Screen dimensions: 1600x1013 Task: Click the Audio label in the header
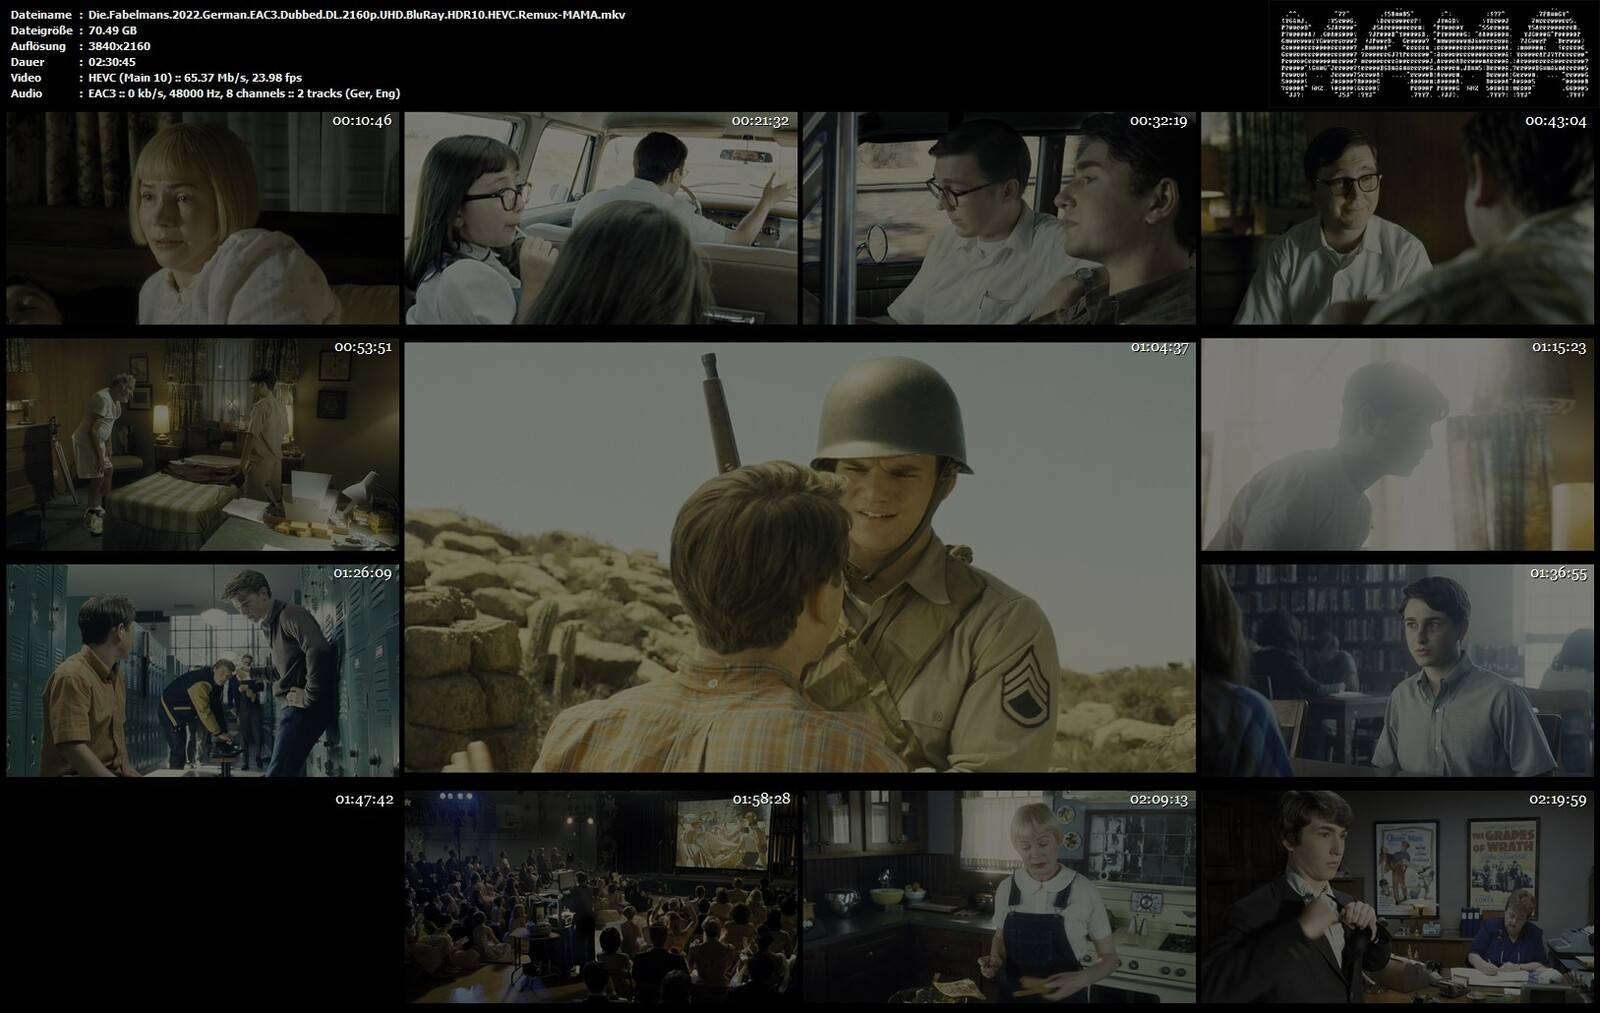pyautogui.click(x=27, y=94)
